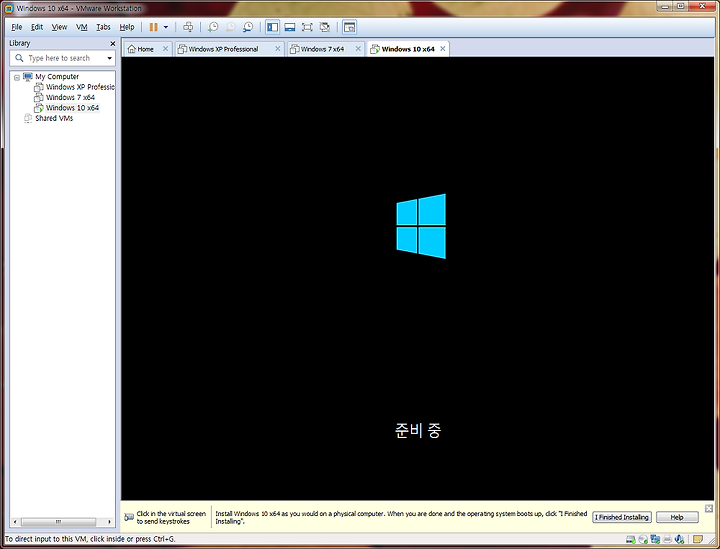Close the Windows 10 x64 tab
The height and width of the screenshot is (549, 720).
tap(443, 48)
